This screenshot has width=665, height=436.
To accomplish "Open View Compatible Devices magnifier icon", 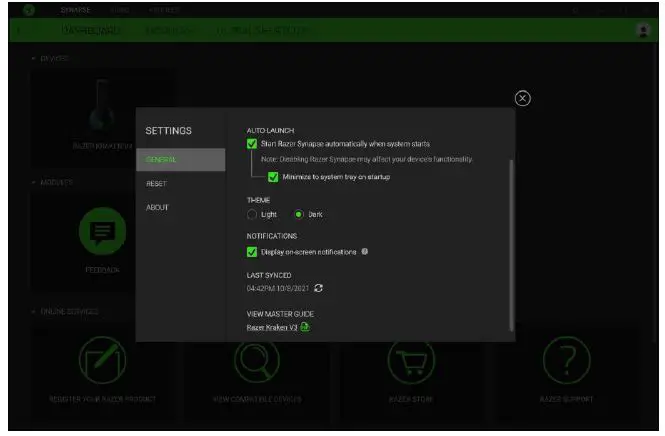I will click(x=257, y=360).
